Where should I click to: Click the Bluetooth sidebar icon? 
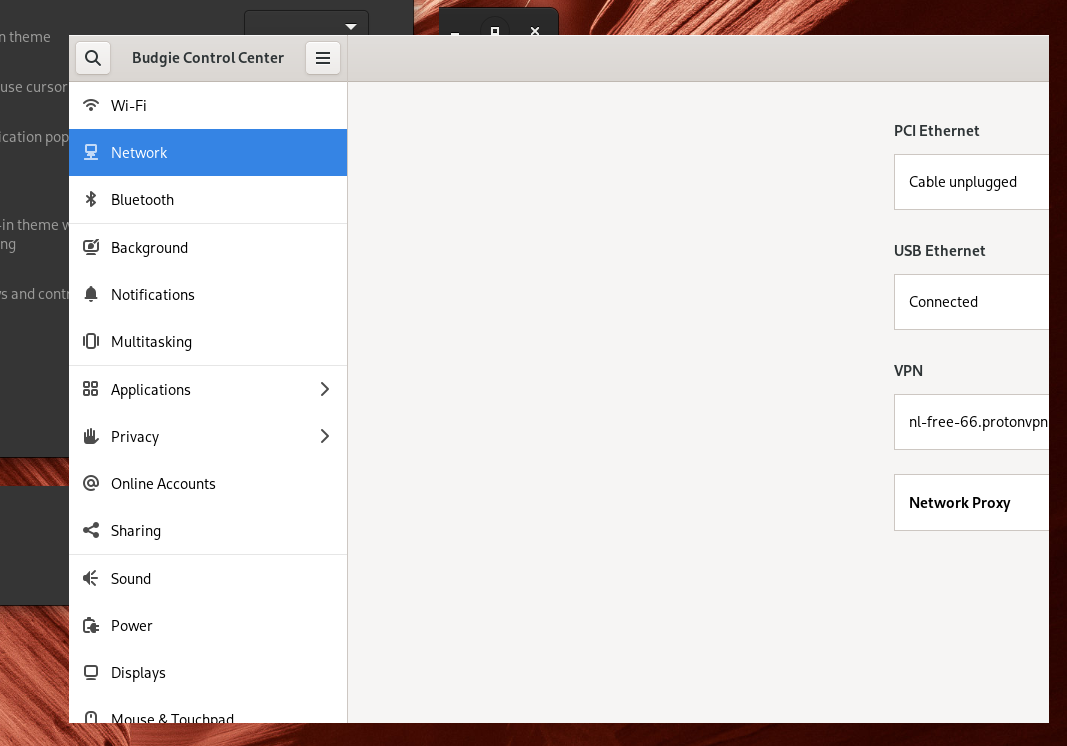(x=91, y=199)
